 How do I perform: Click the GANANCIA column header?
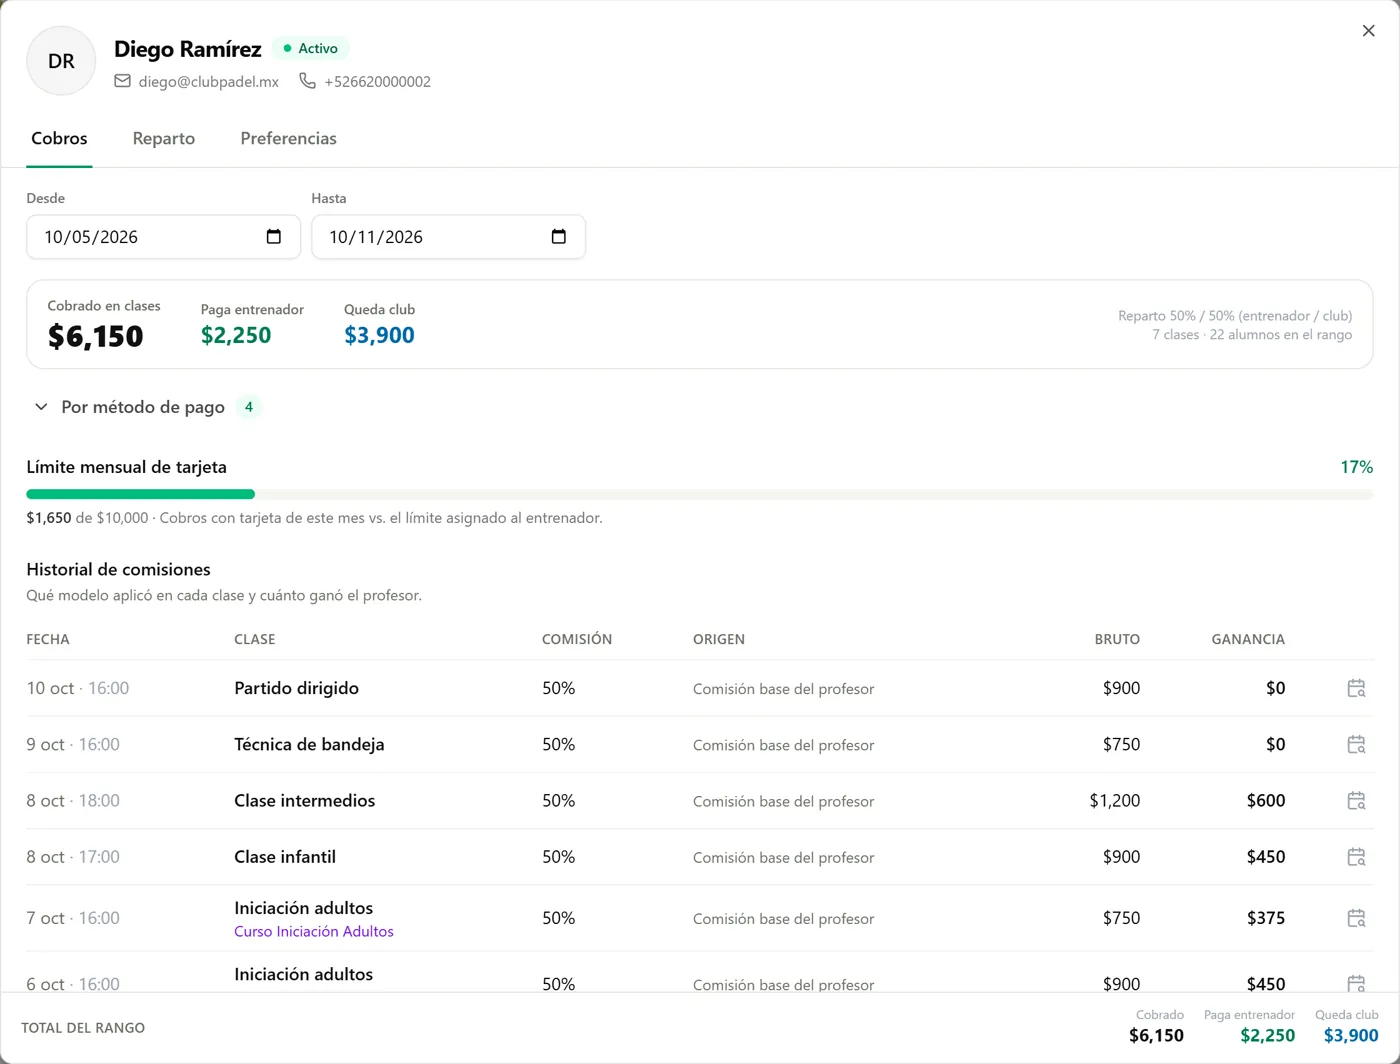[1248, 639]
